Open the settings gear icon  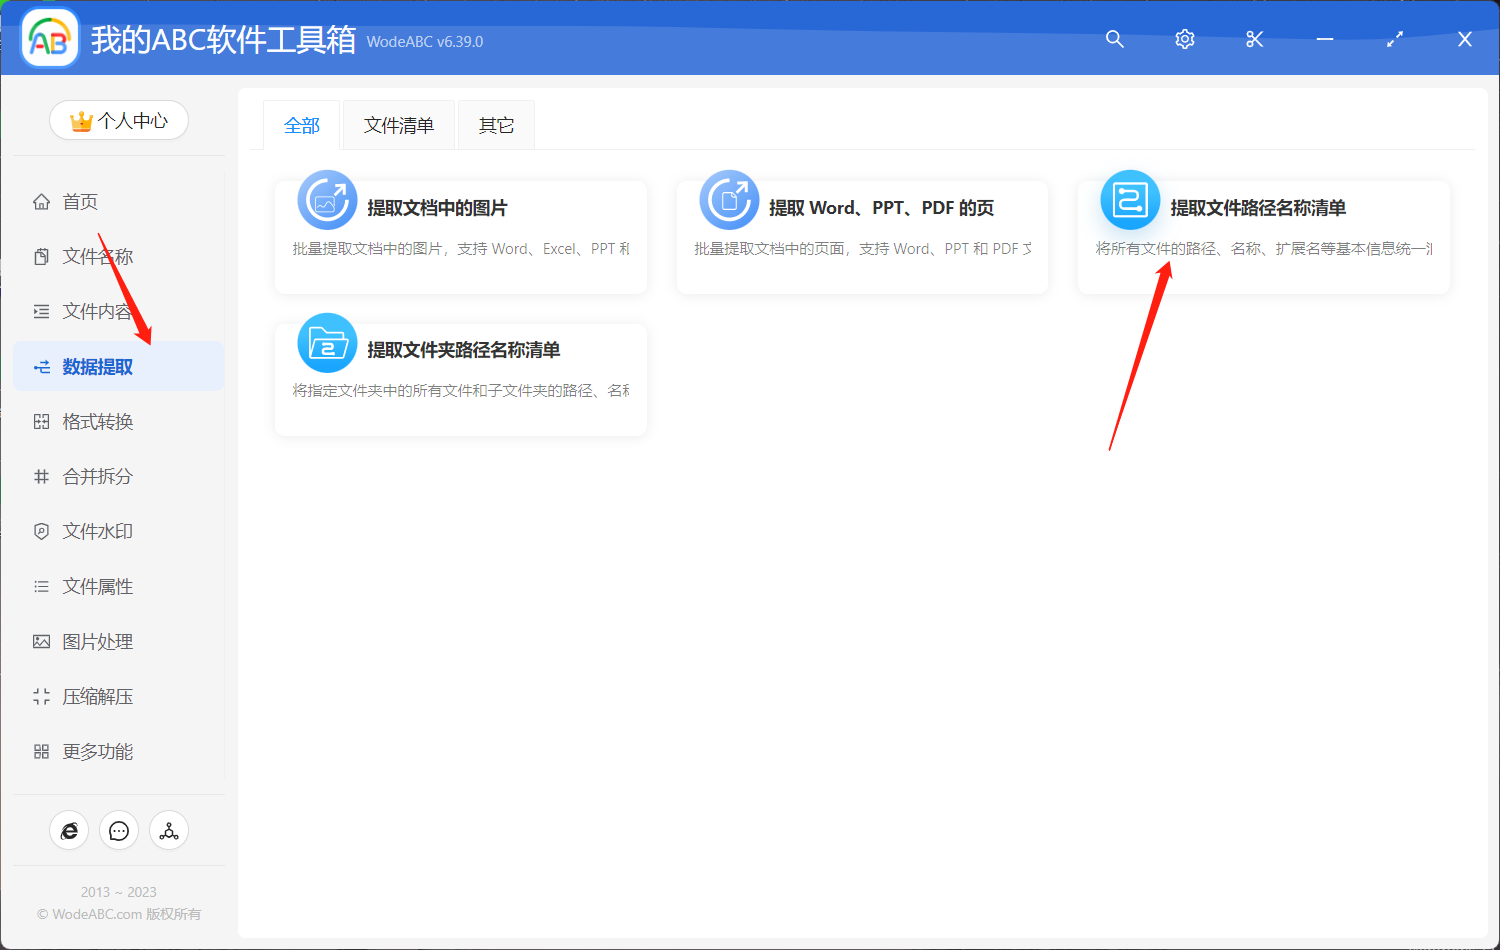(1184, 39)
